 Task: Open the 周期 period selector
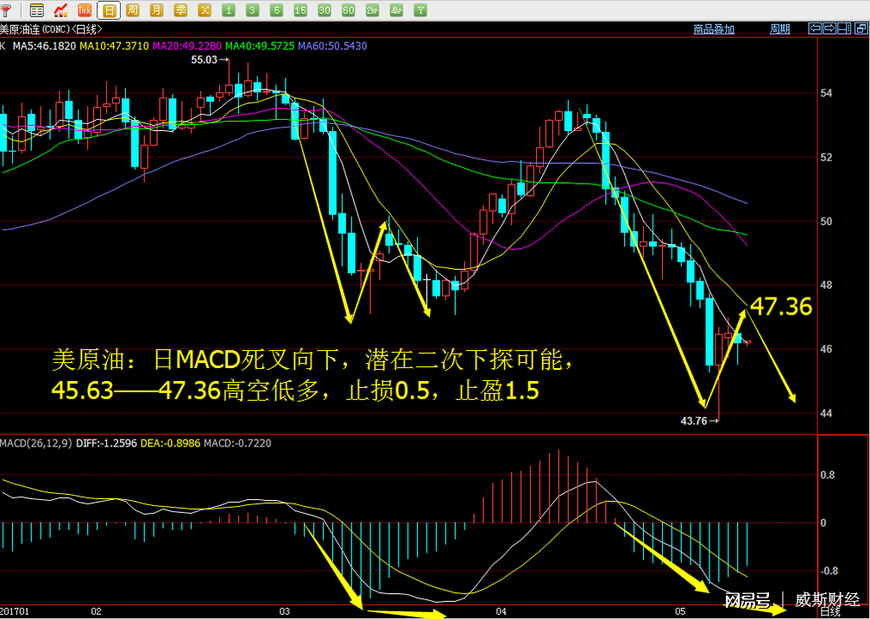tap(779, 29)
